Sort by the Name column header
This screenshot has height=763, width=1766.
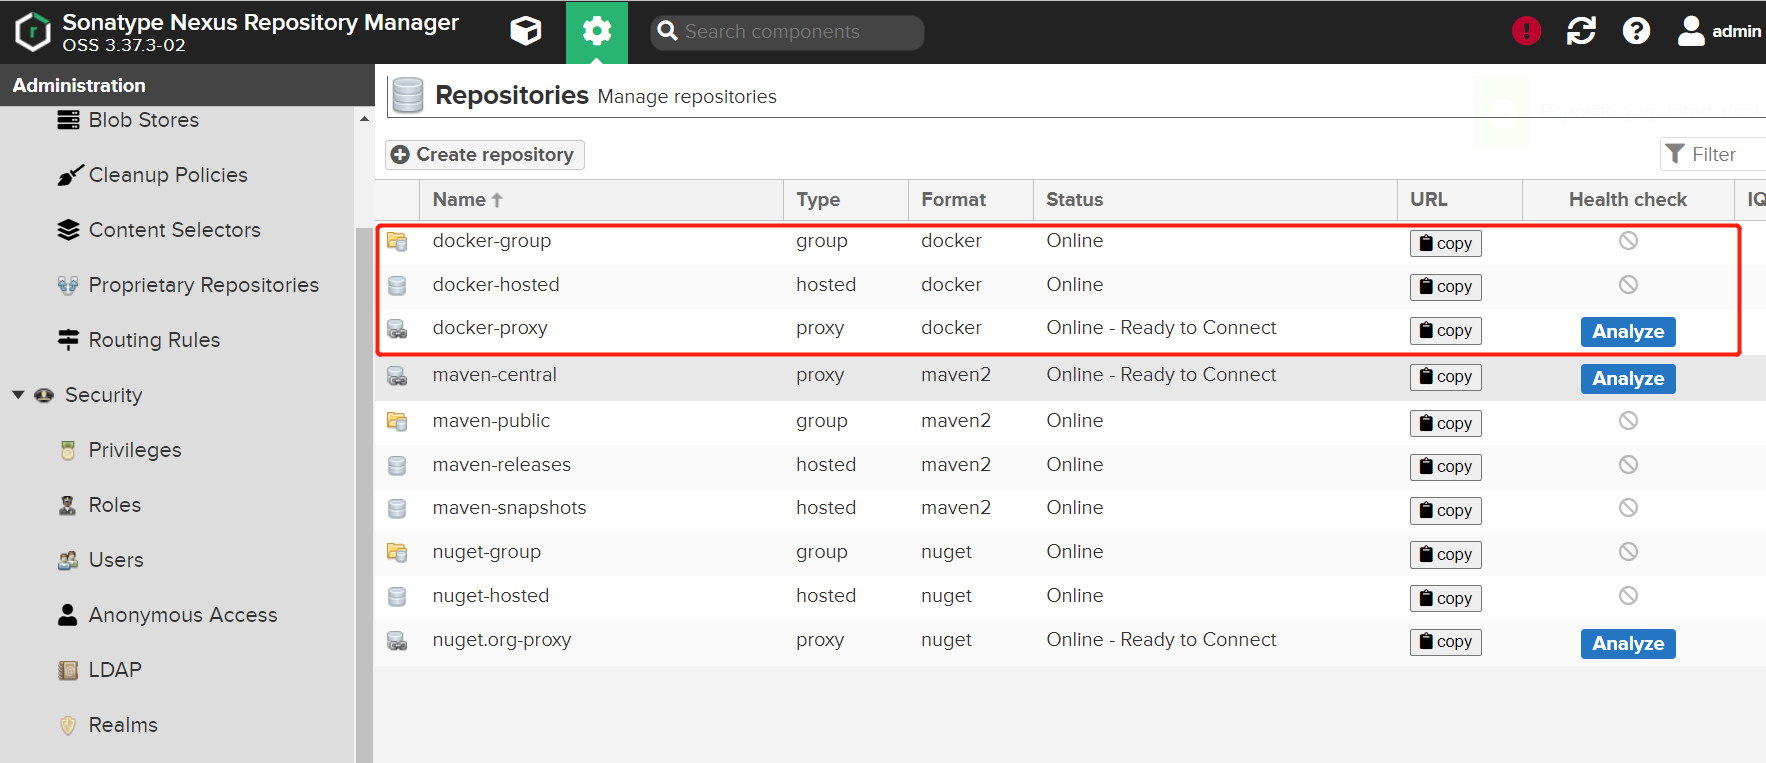click(x=601, y=200)
